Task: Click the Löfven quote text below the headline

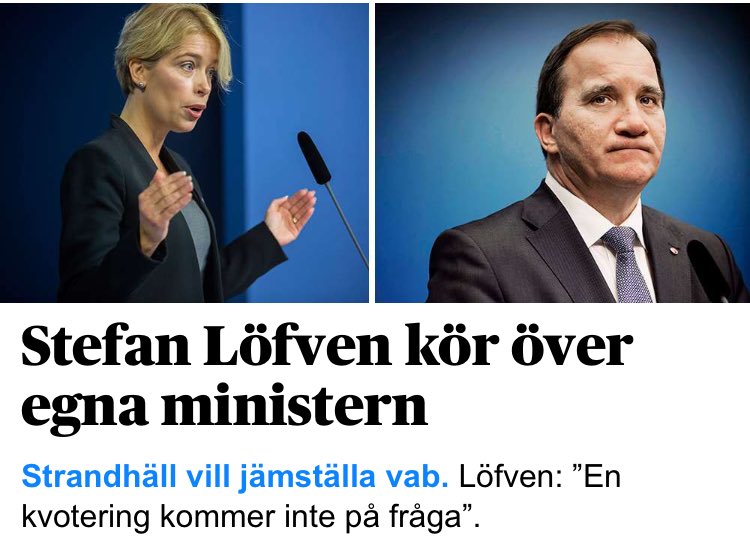Action: coord(320,496)
